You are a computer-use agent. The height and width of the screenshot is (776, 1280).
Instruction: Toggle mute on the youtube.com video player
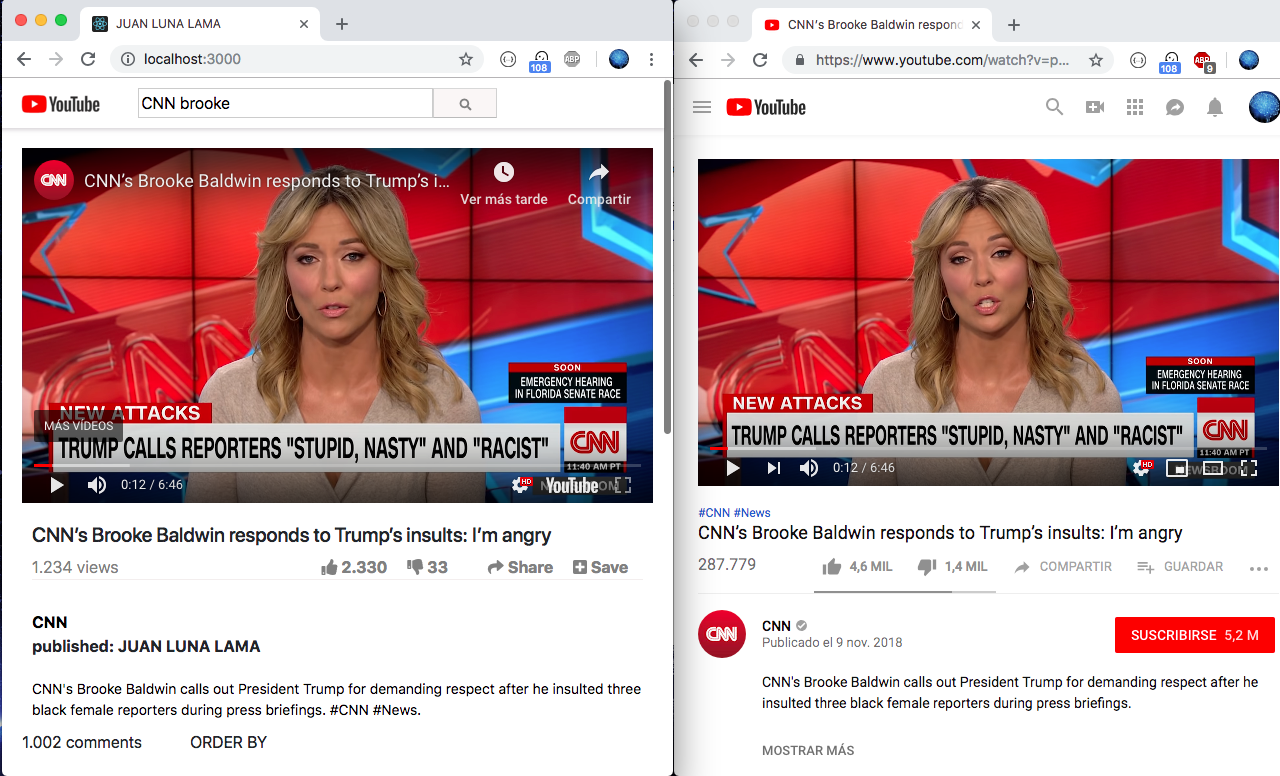coord(809,468)
